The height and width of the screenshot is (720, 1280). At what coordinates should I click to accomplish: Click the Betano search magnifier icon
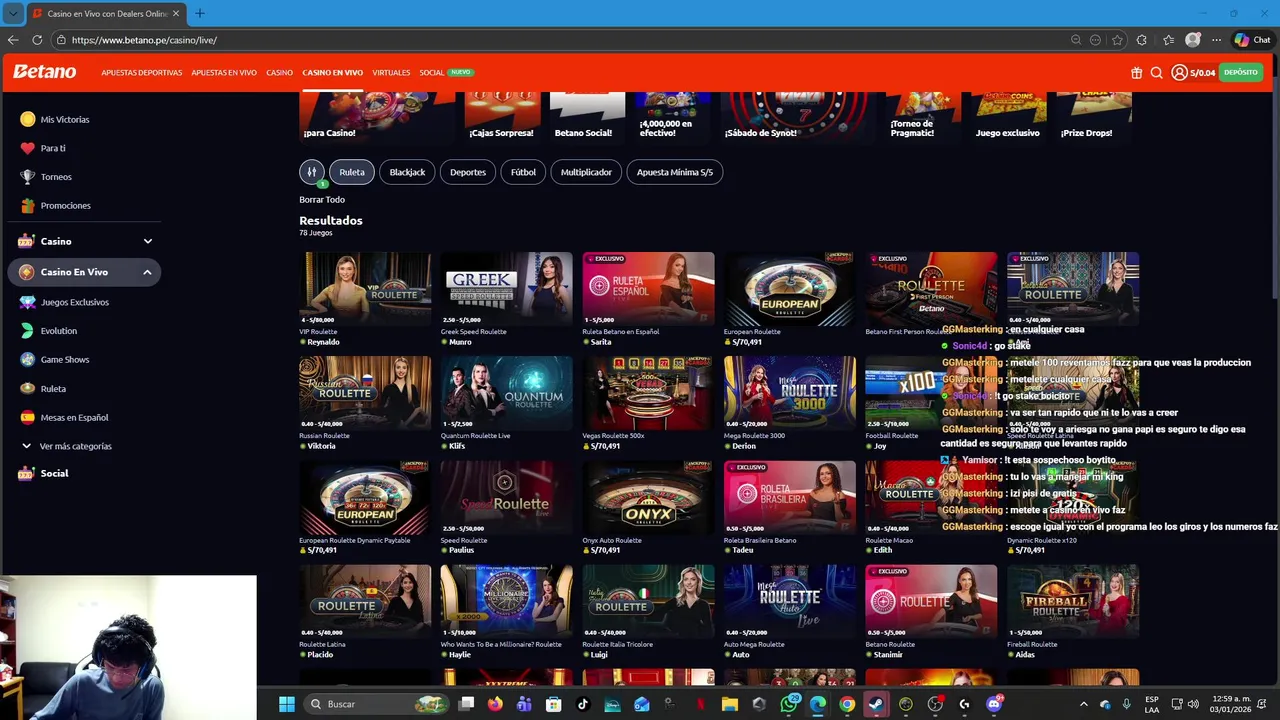[1156, 72]
